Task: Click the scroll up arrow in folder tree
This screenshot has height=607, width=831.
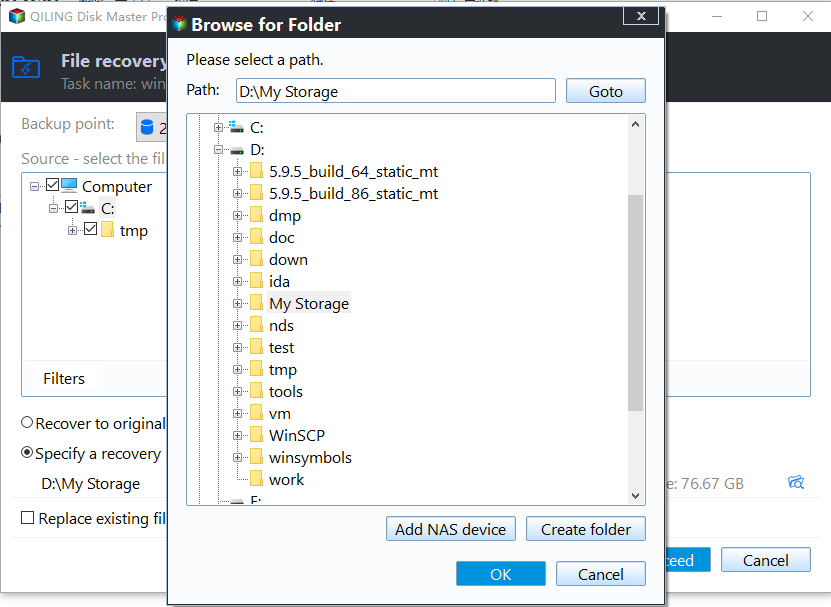Action: [635, 124]
